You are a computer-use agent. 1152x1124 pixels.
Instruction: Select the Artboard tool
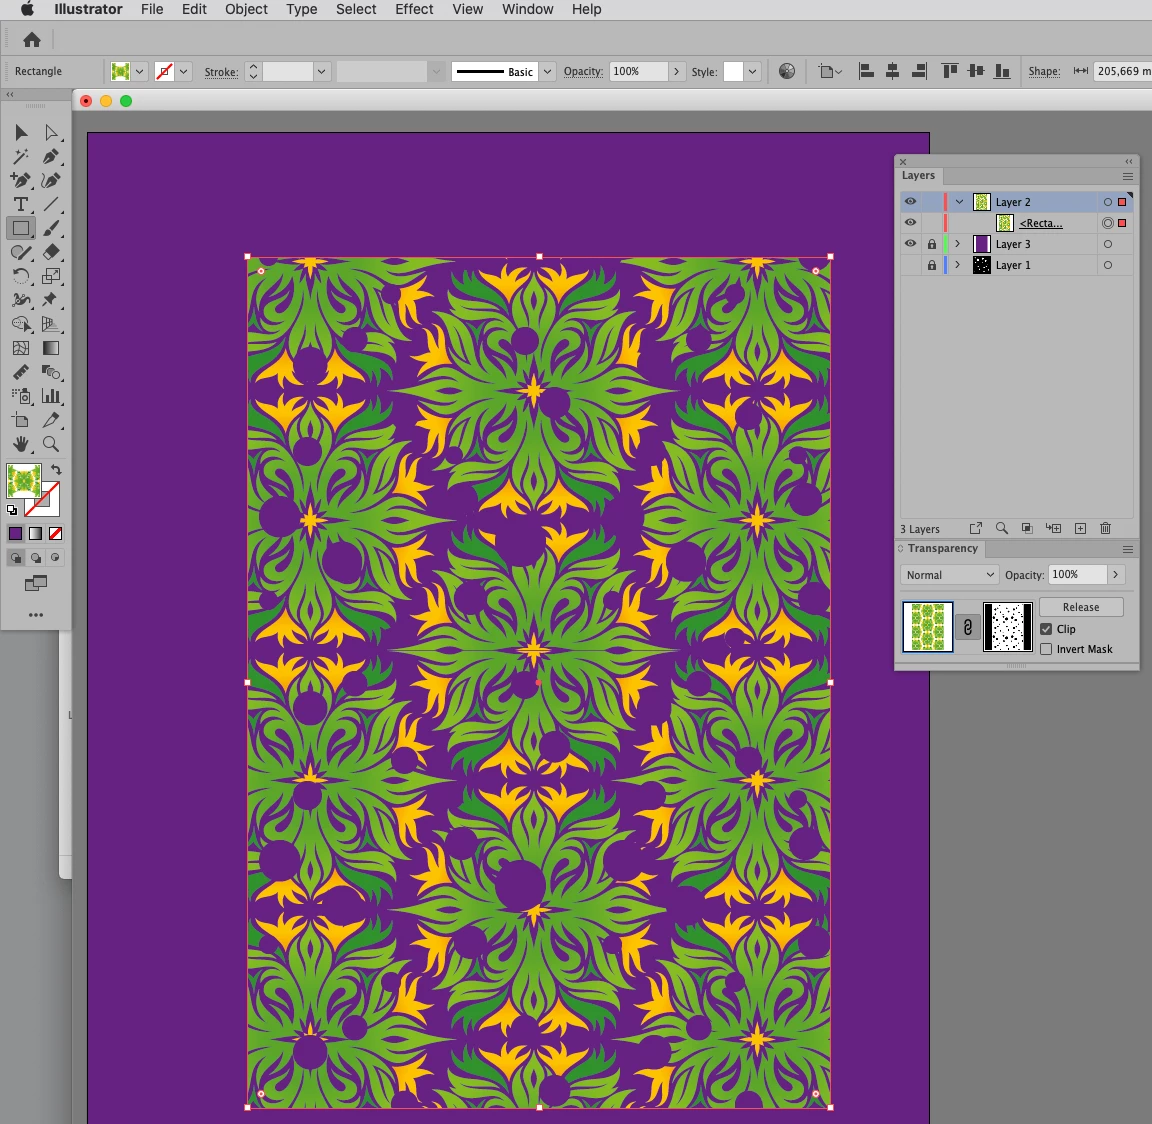[x=21, y=420]
